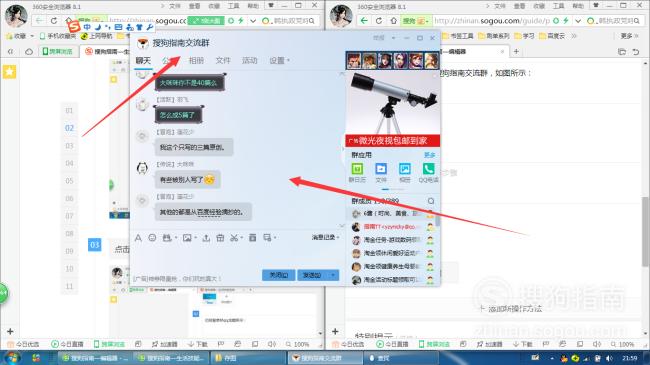Screen dimensions: 650x365
Task: Click 更多 link beside 群应用
Action: [429, 155]
